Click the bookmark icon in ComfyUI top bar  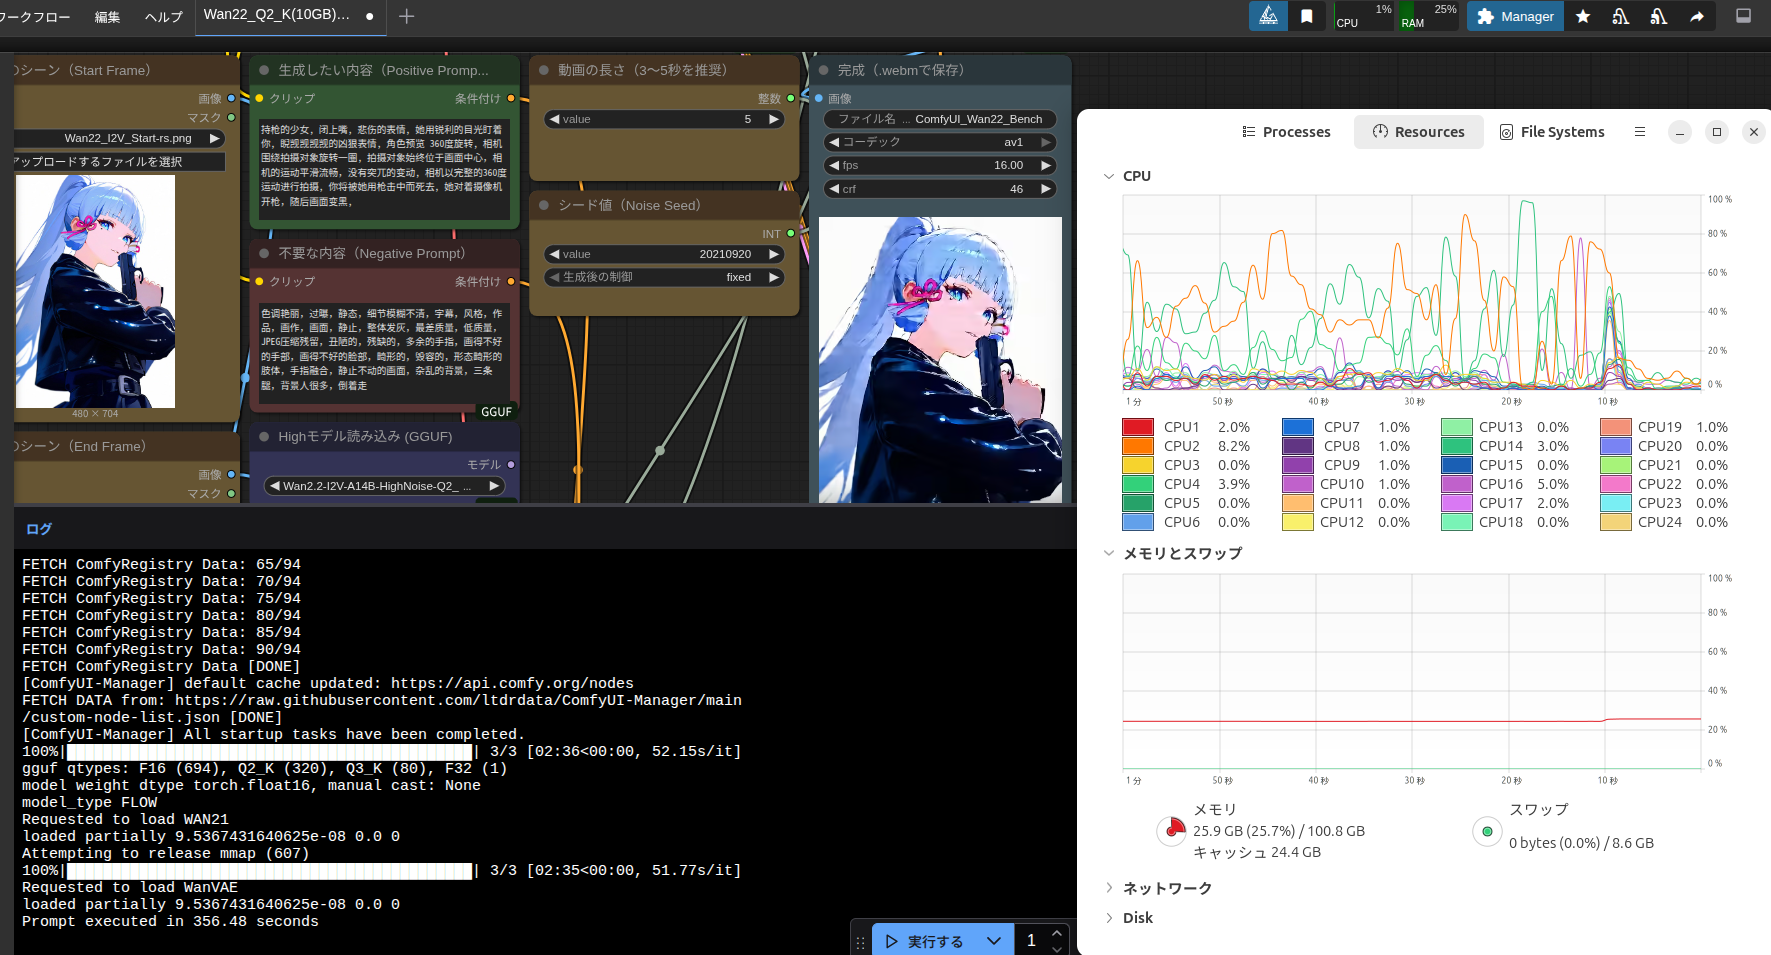point(1307,16)
